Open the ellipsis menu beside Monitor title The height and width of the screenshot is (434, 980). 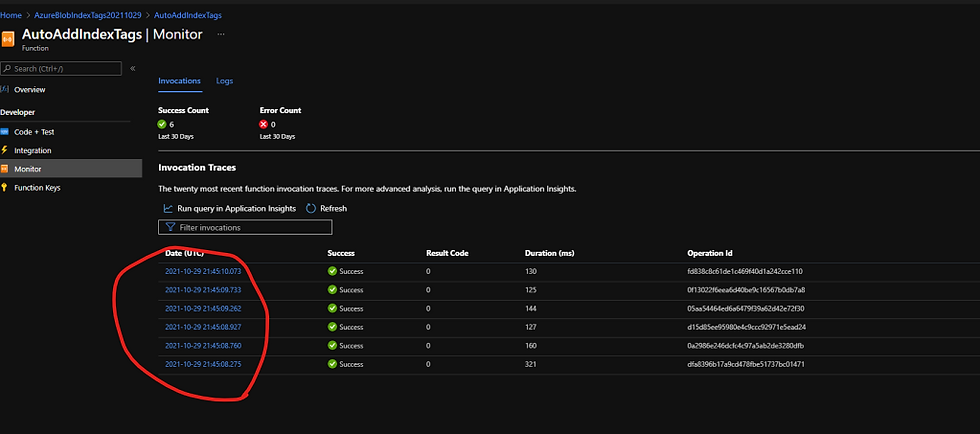(x=221, y=35)
